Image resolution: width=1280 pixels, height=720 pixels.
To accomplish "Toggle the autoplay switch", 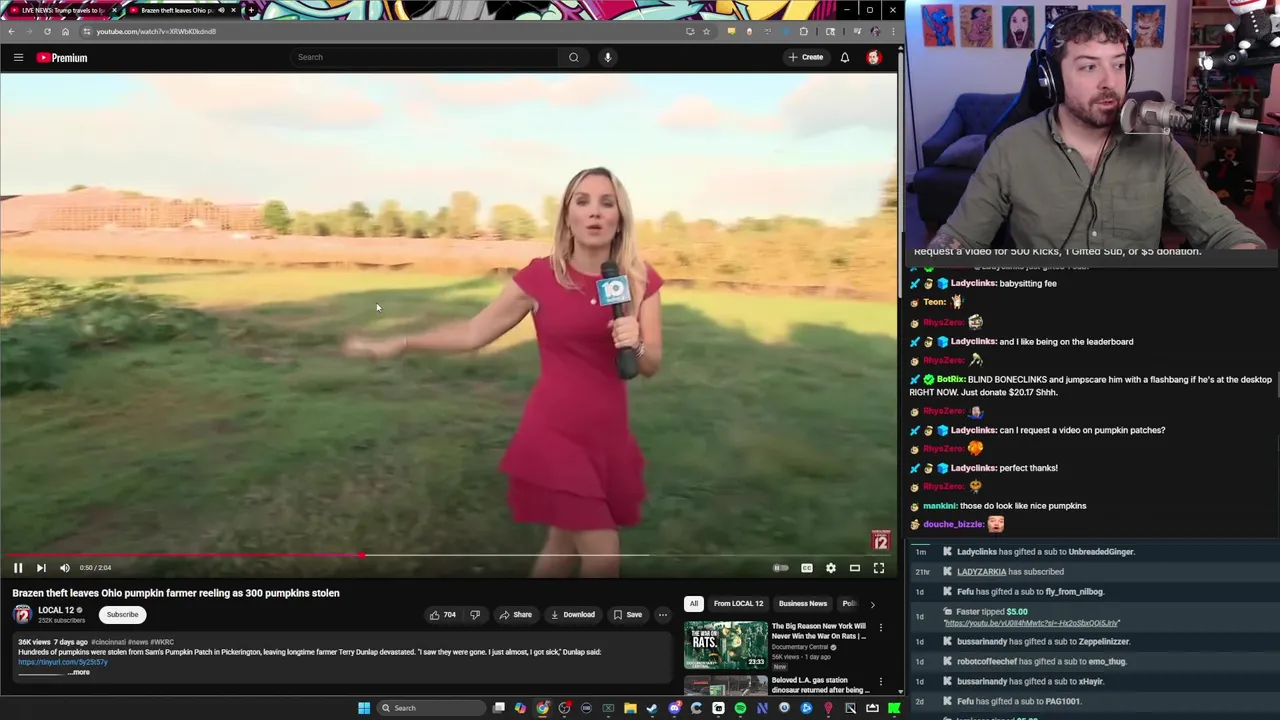I will pos(780,568).
